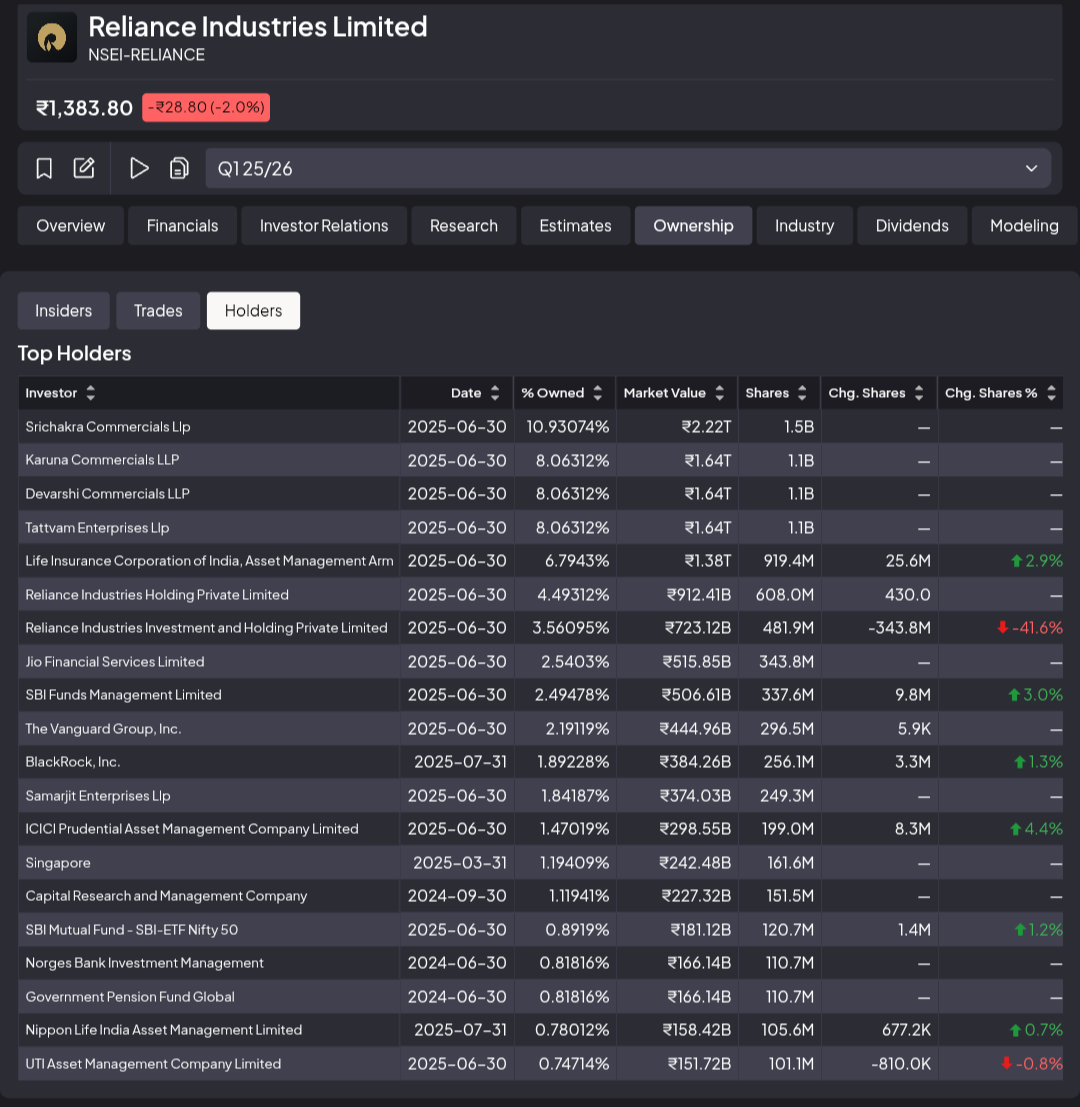1080x1107 pixels.
Task: Select SBI Mutual Fund - SBI-ETF Nifty 50
Action: (x=131, y=931)
